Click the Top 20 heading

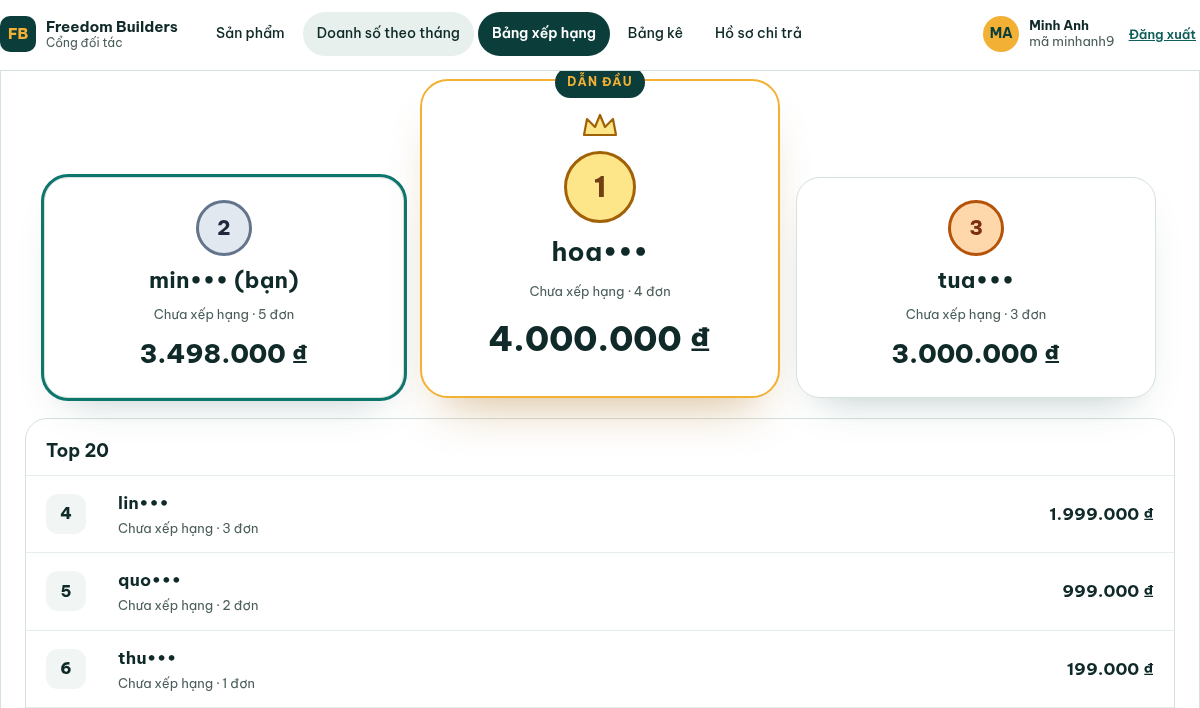(x=78, y=451)
